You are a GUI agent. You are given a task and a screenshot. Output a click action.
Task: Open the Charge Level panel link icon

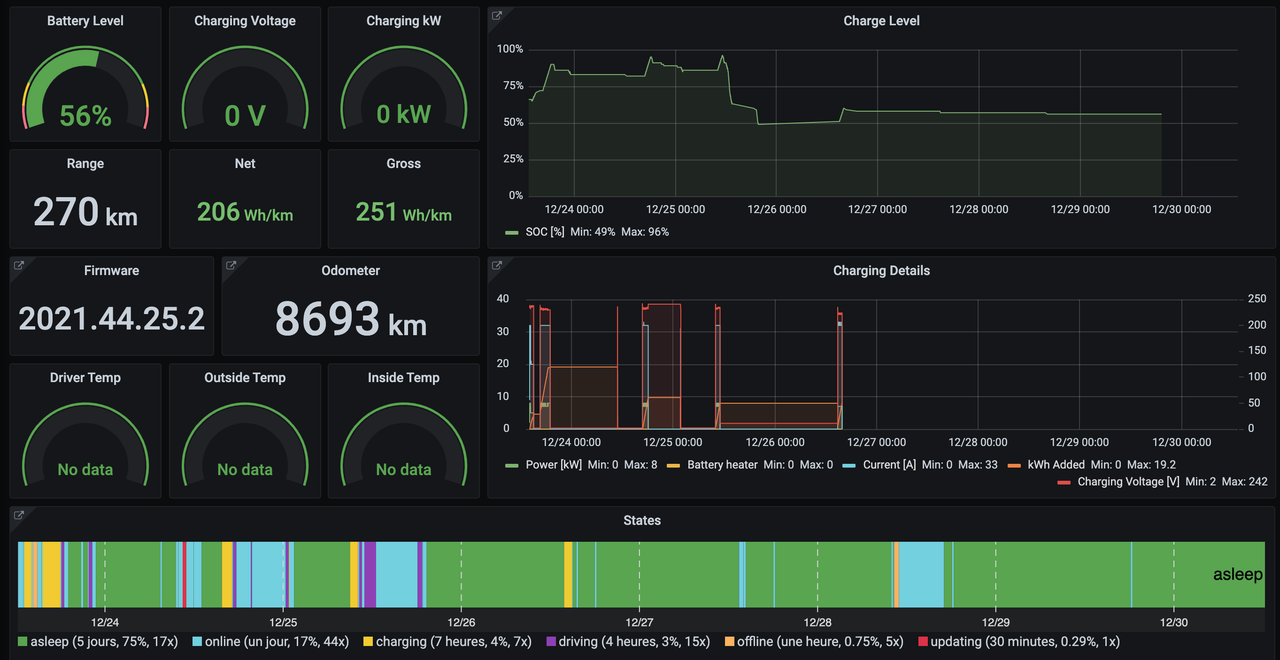coord(497,15)
